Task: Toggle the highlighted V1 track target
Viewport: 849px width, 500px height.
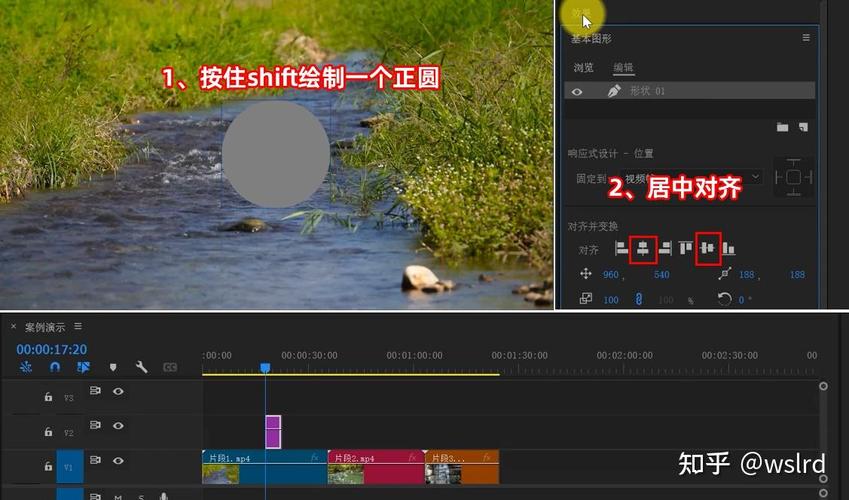Action: pyautogui.click(x=70, y=466)
